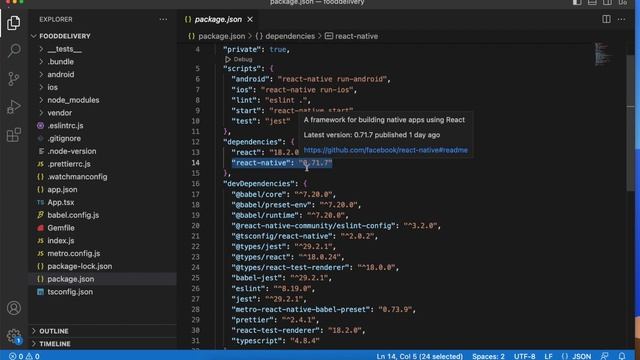Click "@babel/core" key on line 17
The height and width of the screenshot is (360, 640).
(x=259, y=194)
